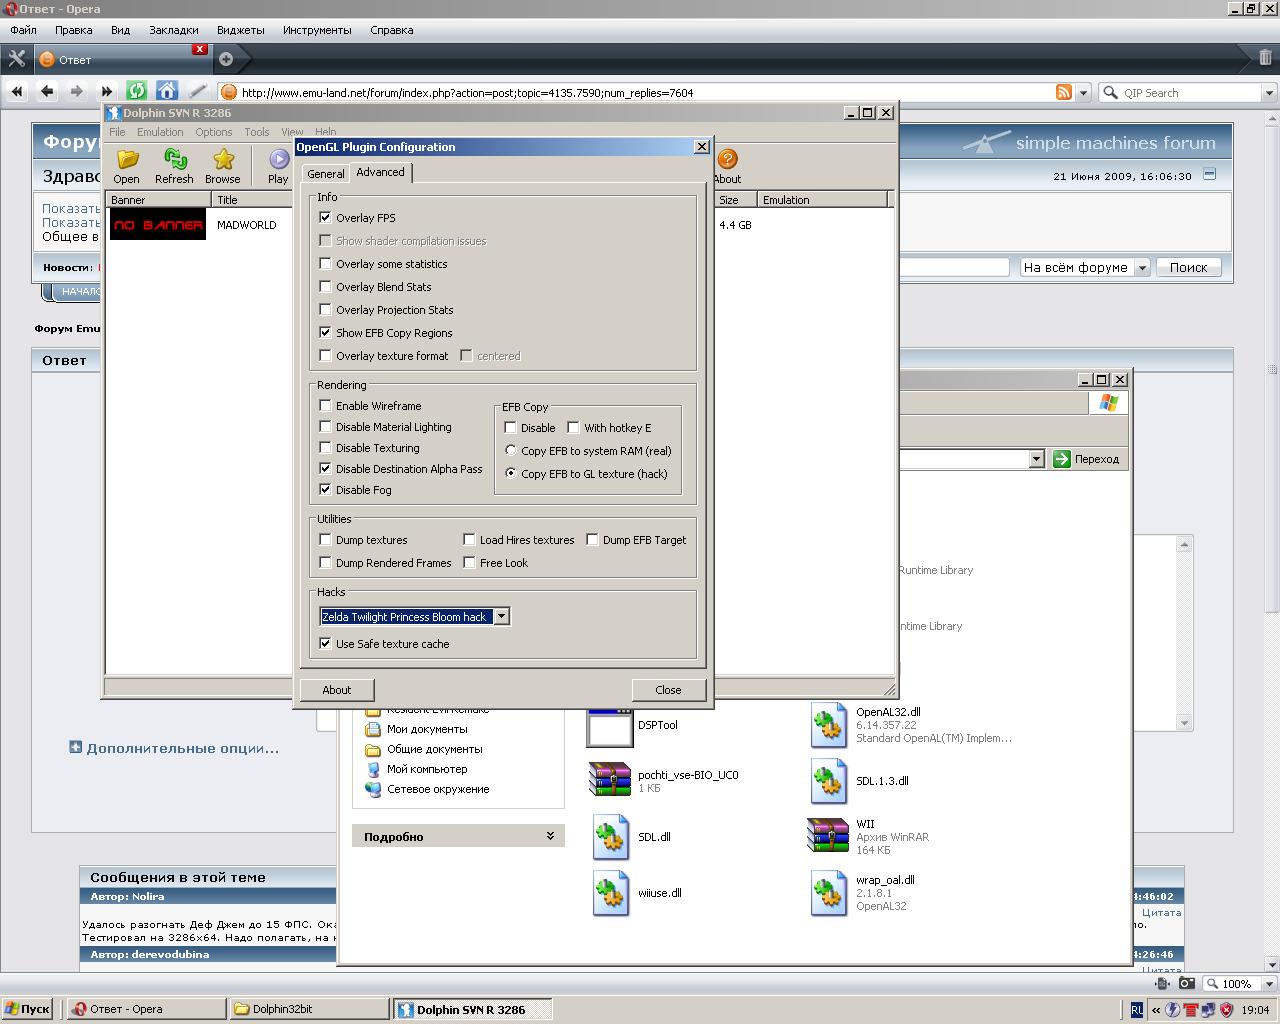Image resolution: width=1280 pixels, height=1024 pixels.
Task: Select Copy EFB to GL texture radio
Action: (511, 474)
